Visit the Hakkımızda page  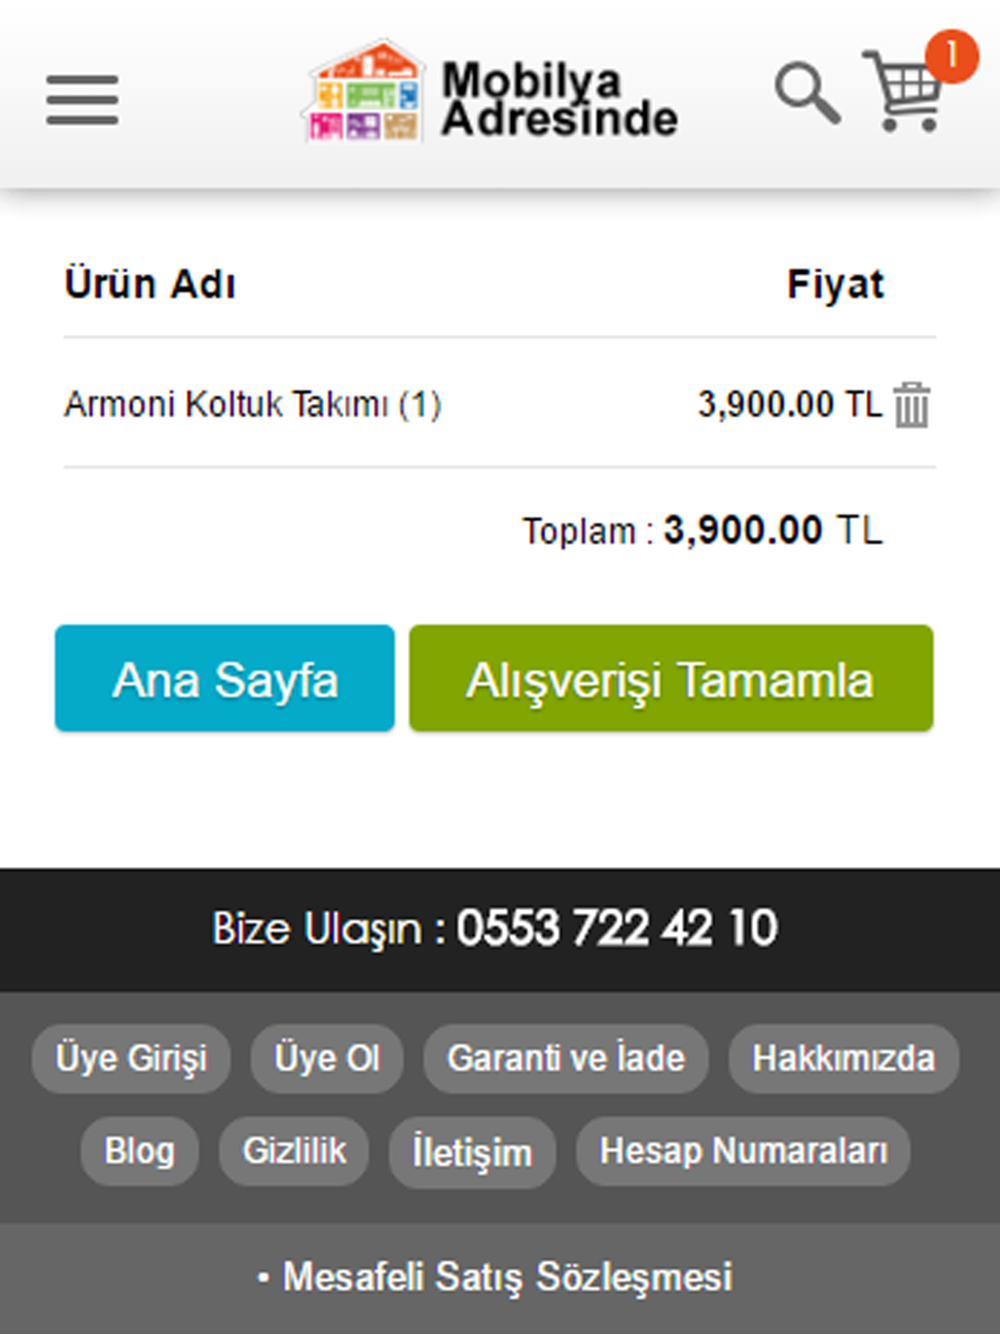[843, 1058]
